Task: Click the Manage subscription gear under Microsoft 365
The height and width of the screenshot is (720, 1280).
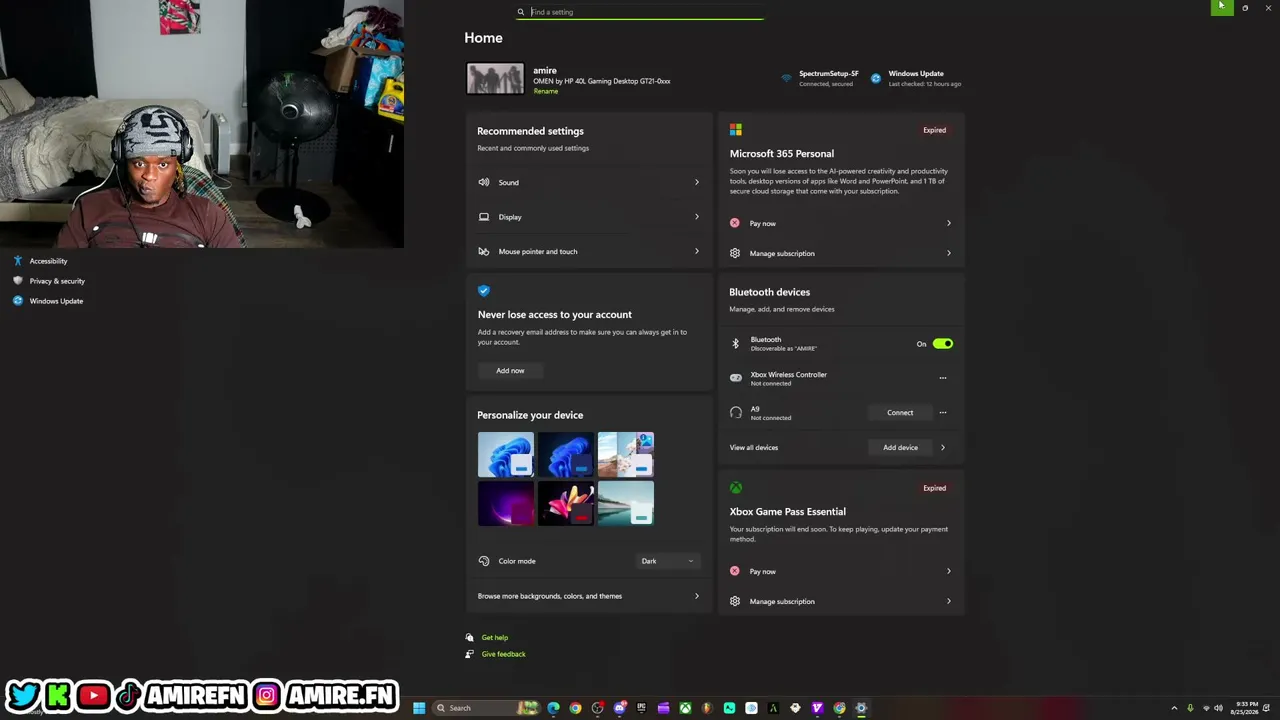Action: pyautogui.click(x=735, y=253)
